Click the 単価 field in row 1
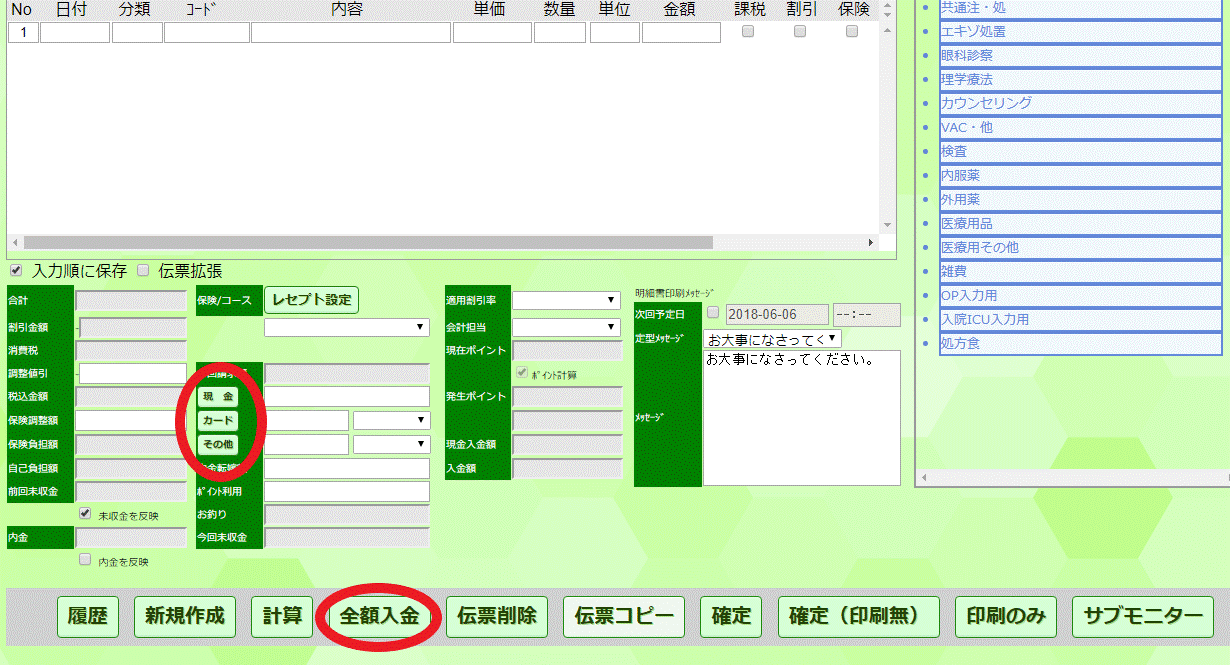The width and height of the screenshot is (1230, 665). pyautogui.click(x=492, y=32)
